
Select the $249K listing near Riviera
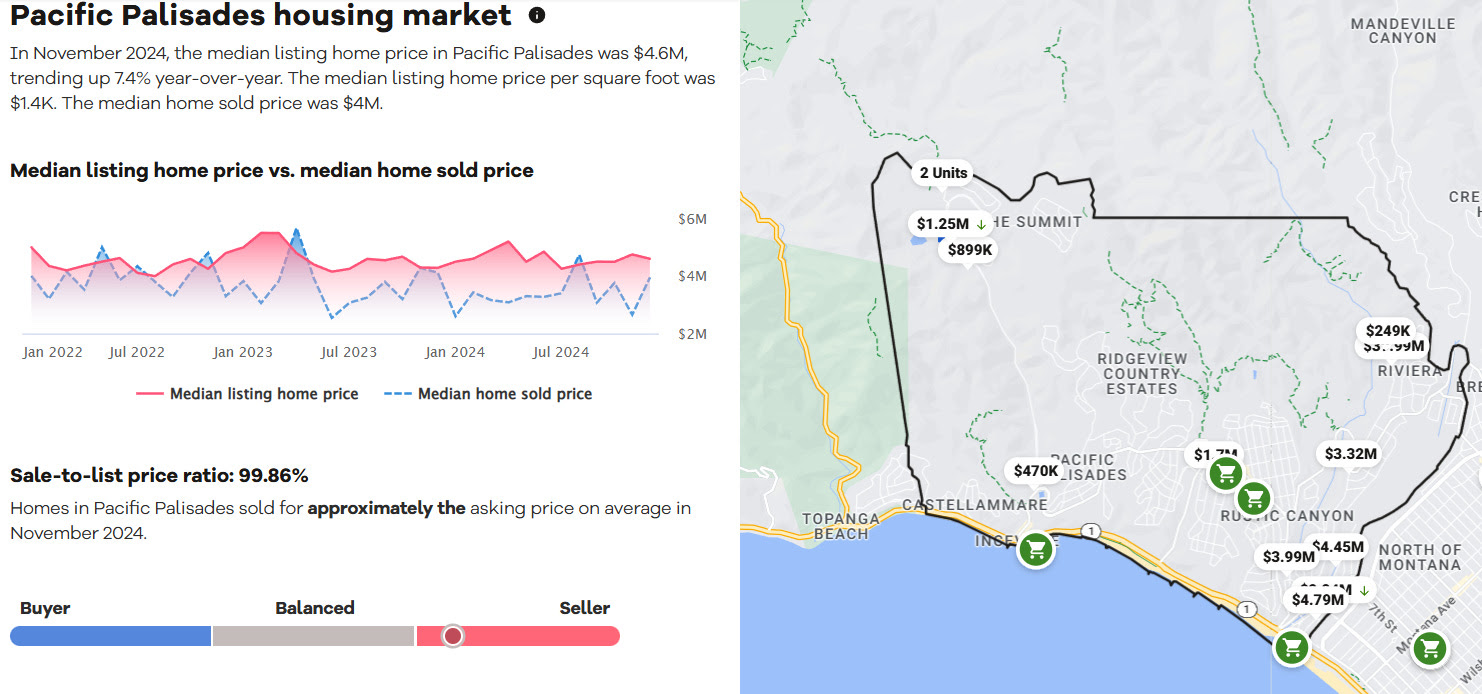point(1387,331)
